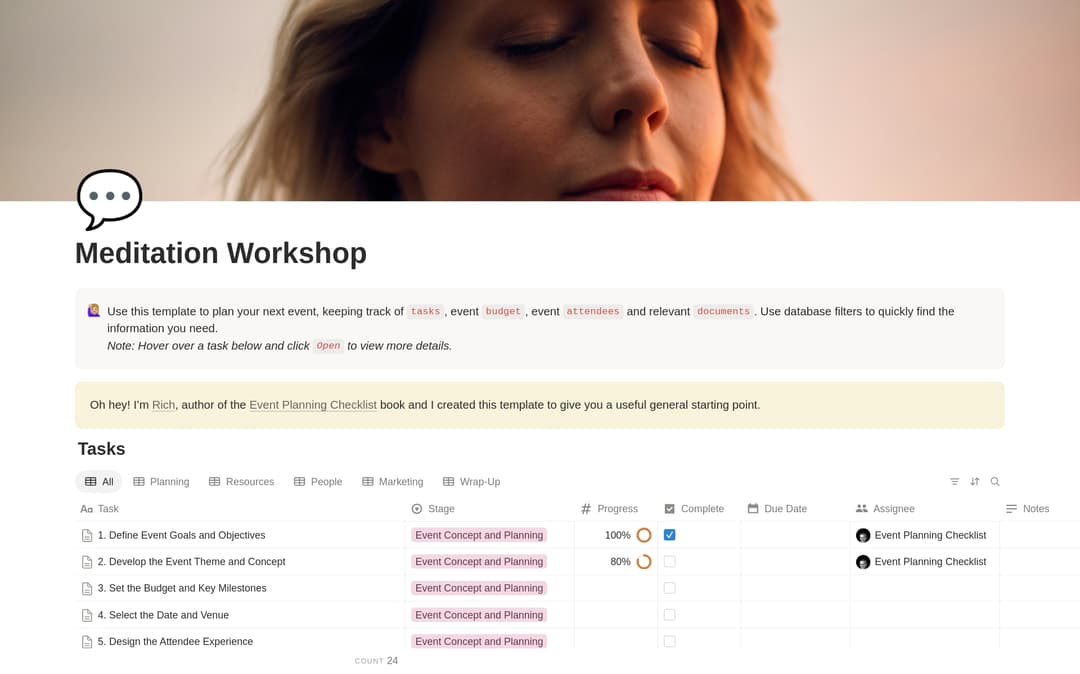This screenshot has width=1080, height=674.
Task: Switch to the All tab
Action: point(98,481)
